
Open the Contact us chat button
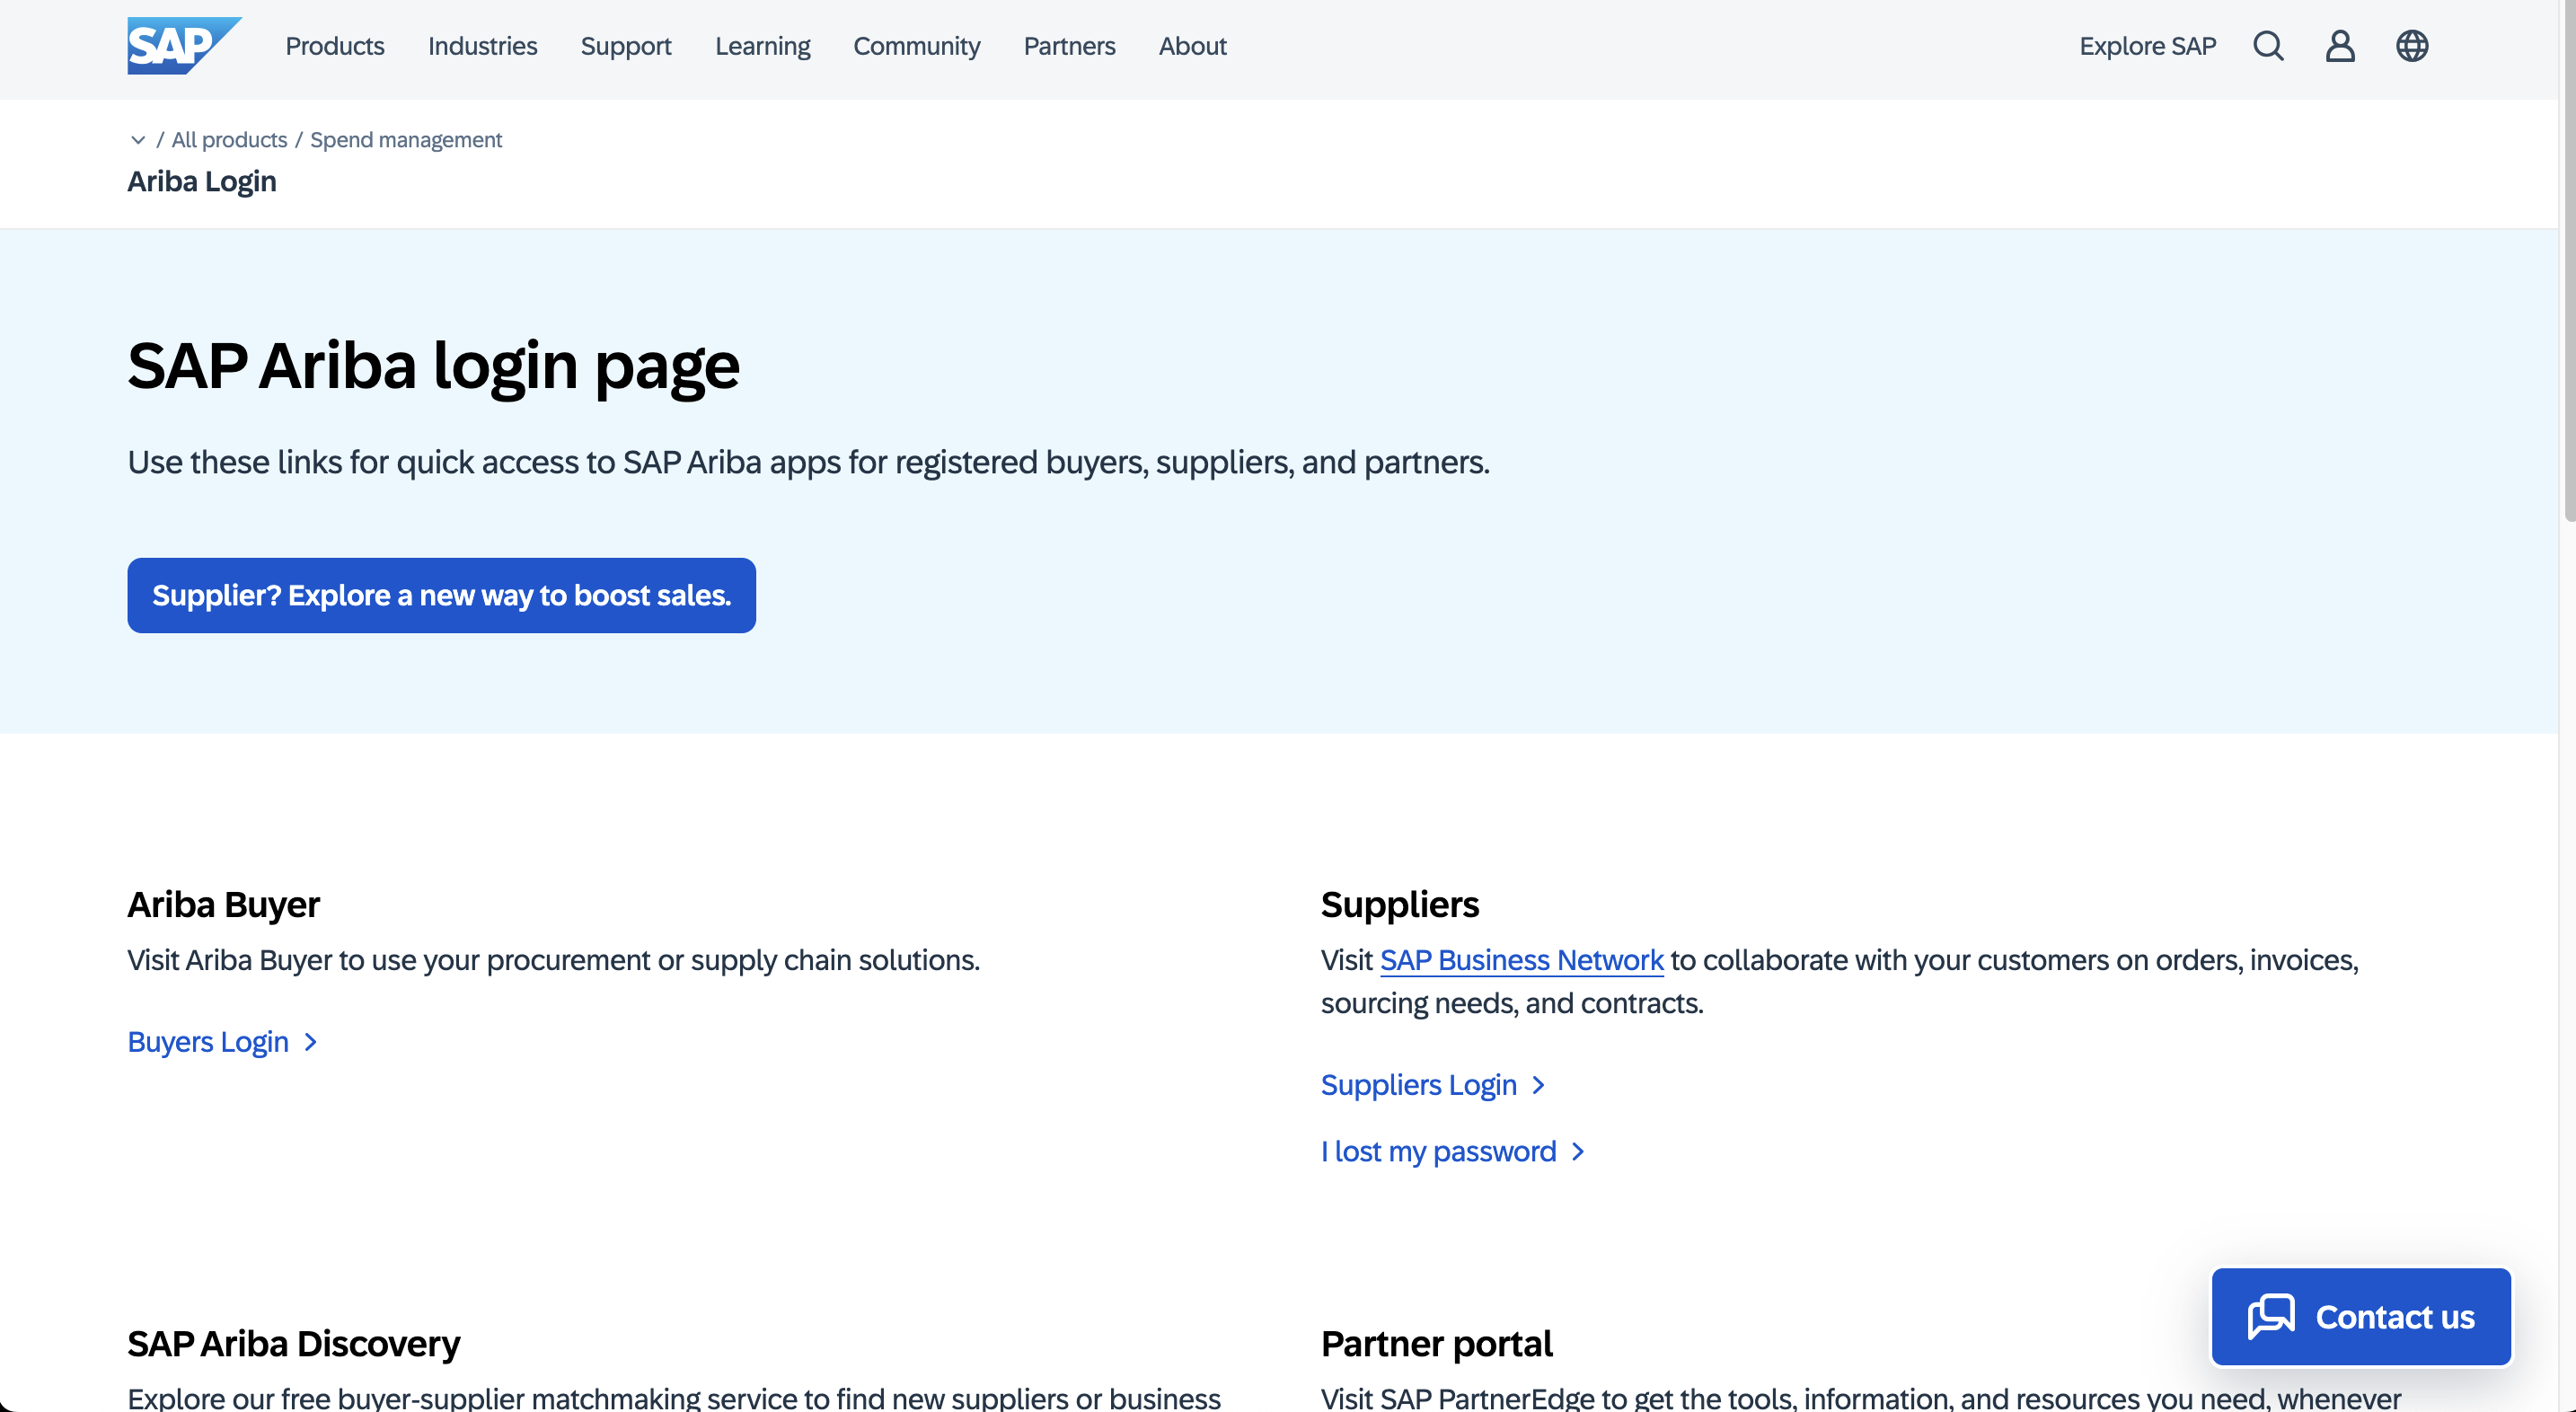2361,1317
